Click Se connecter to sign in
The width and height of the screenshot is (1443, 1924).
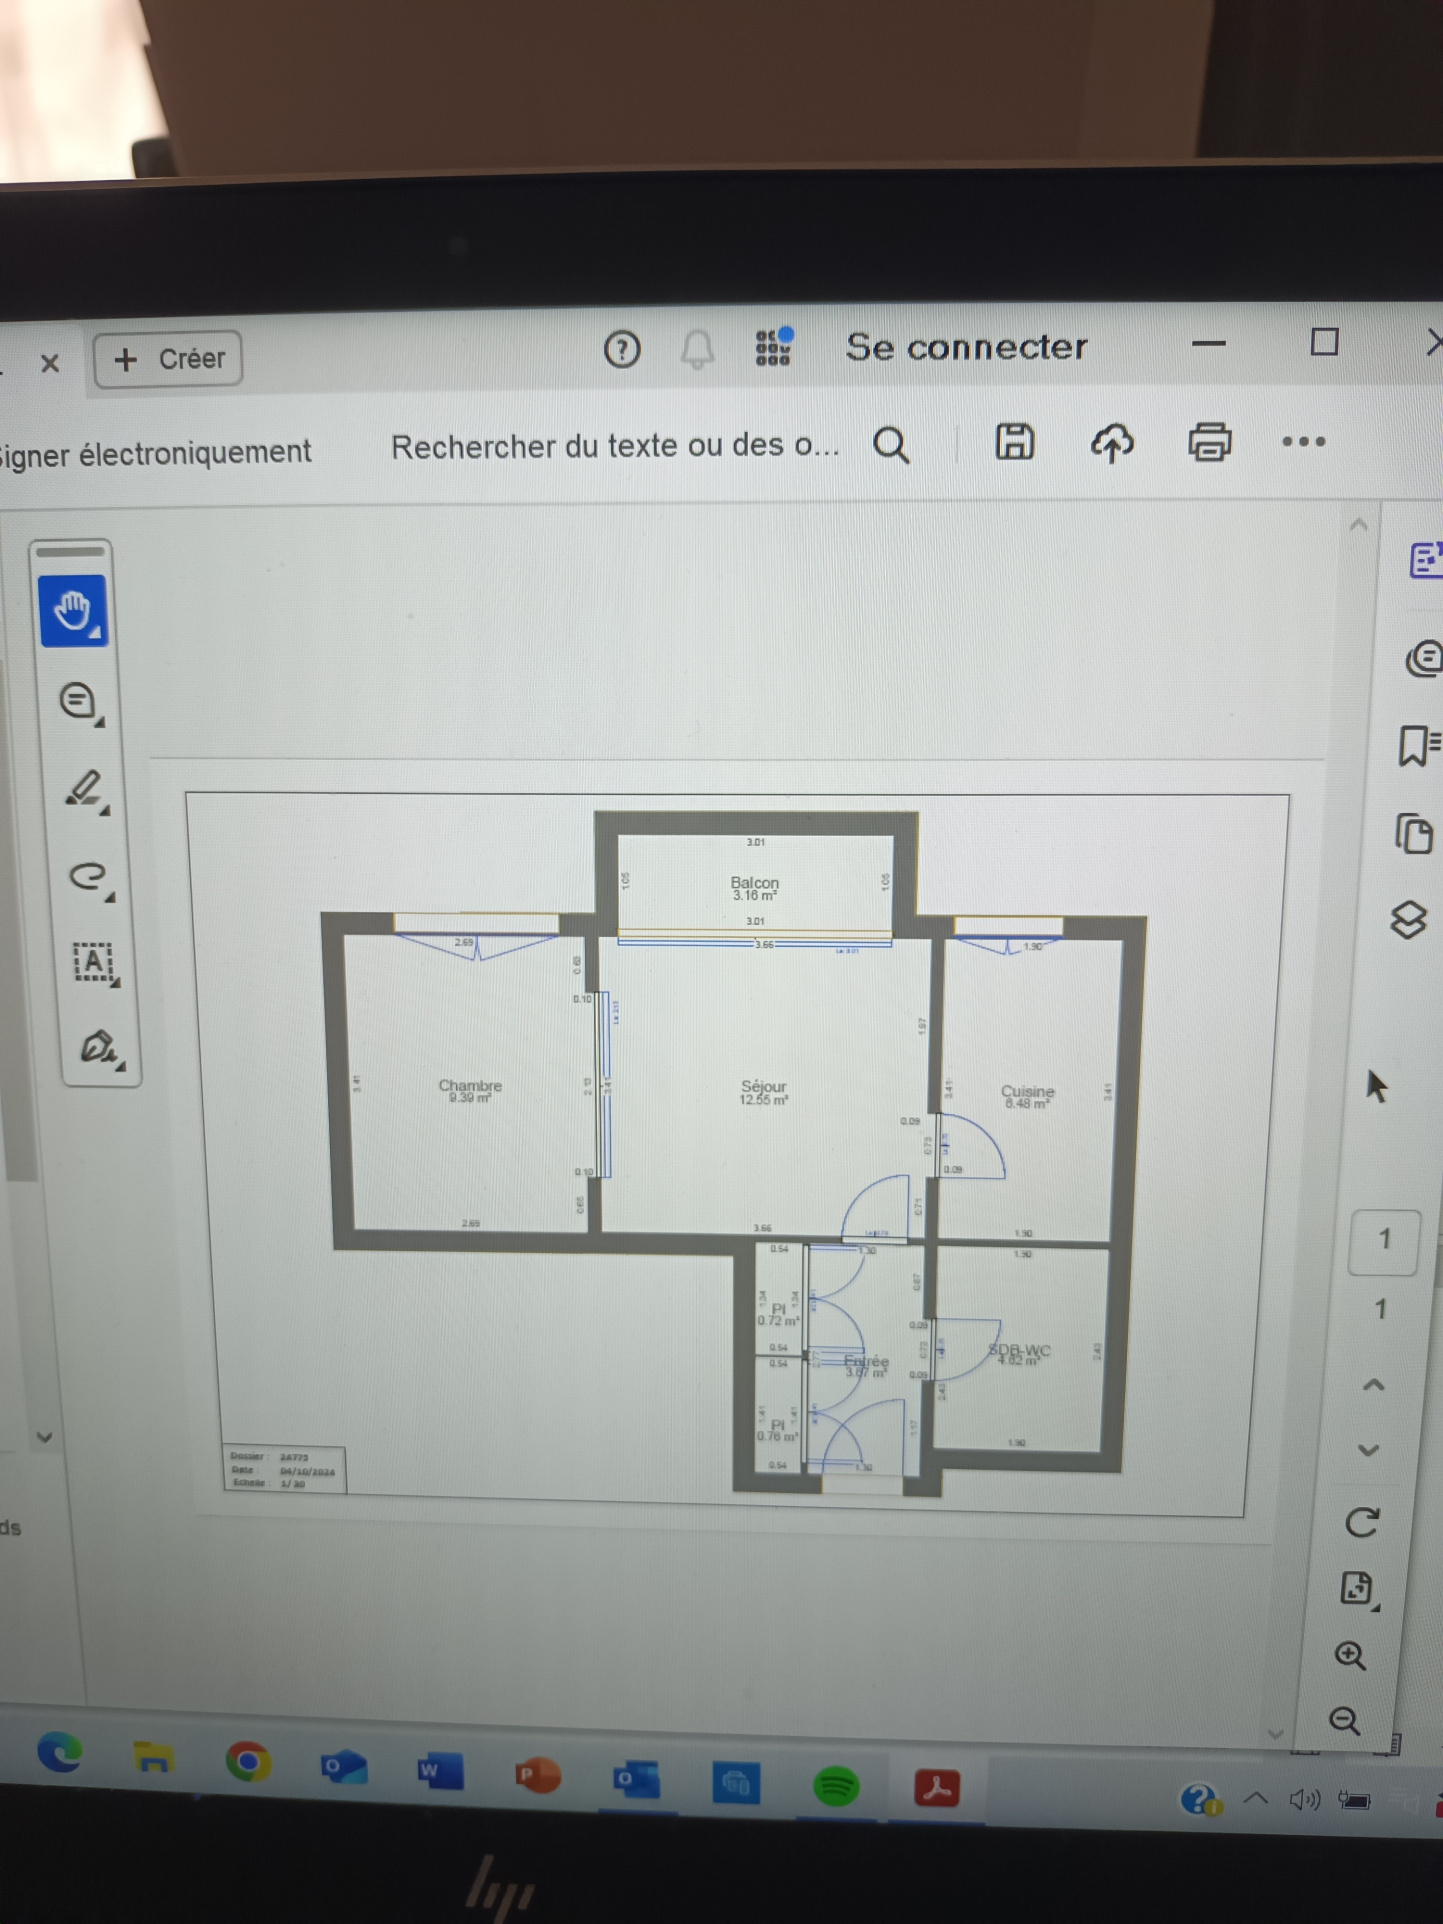point(966,347)
